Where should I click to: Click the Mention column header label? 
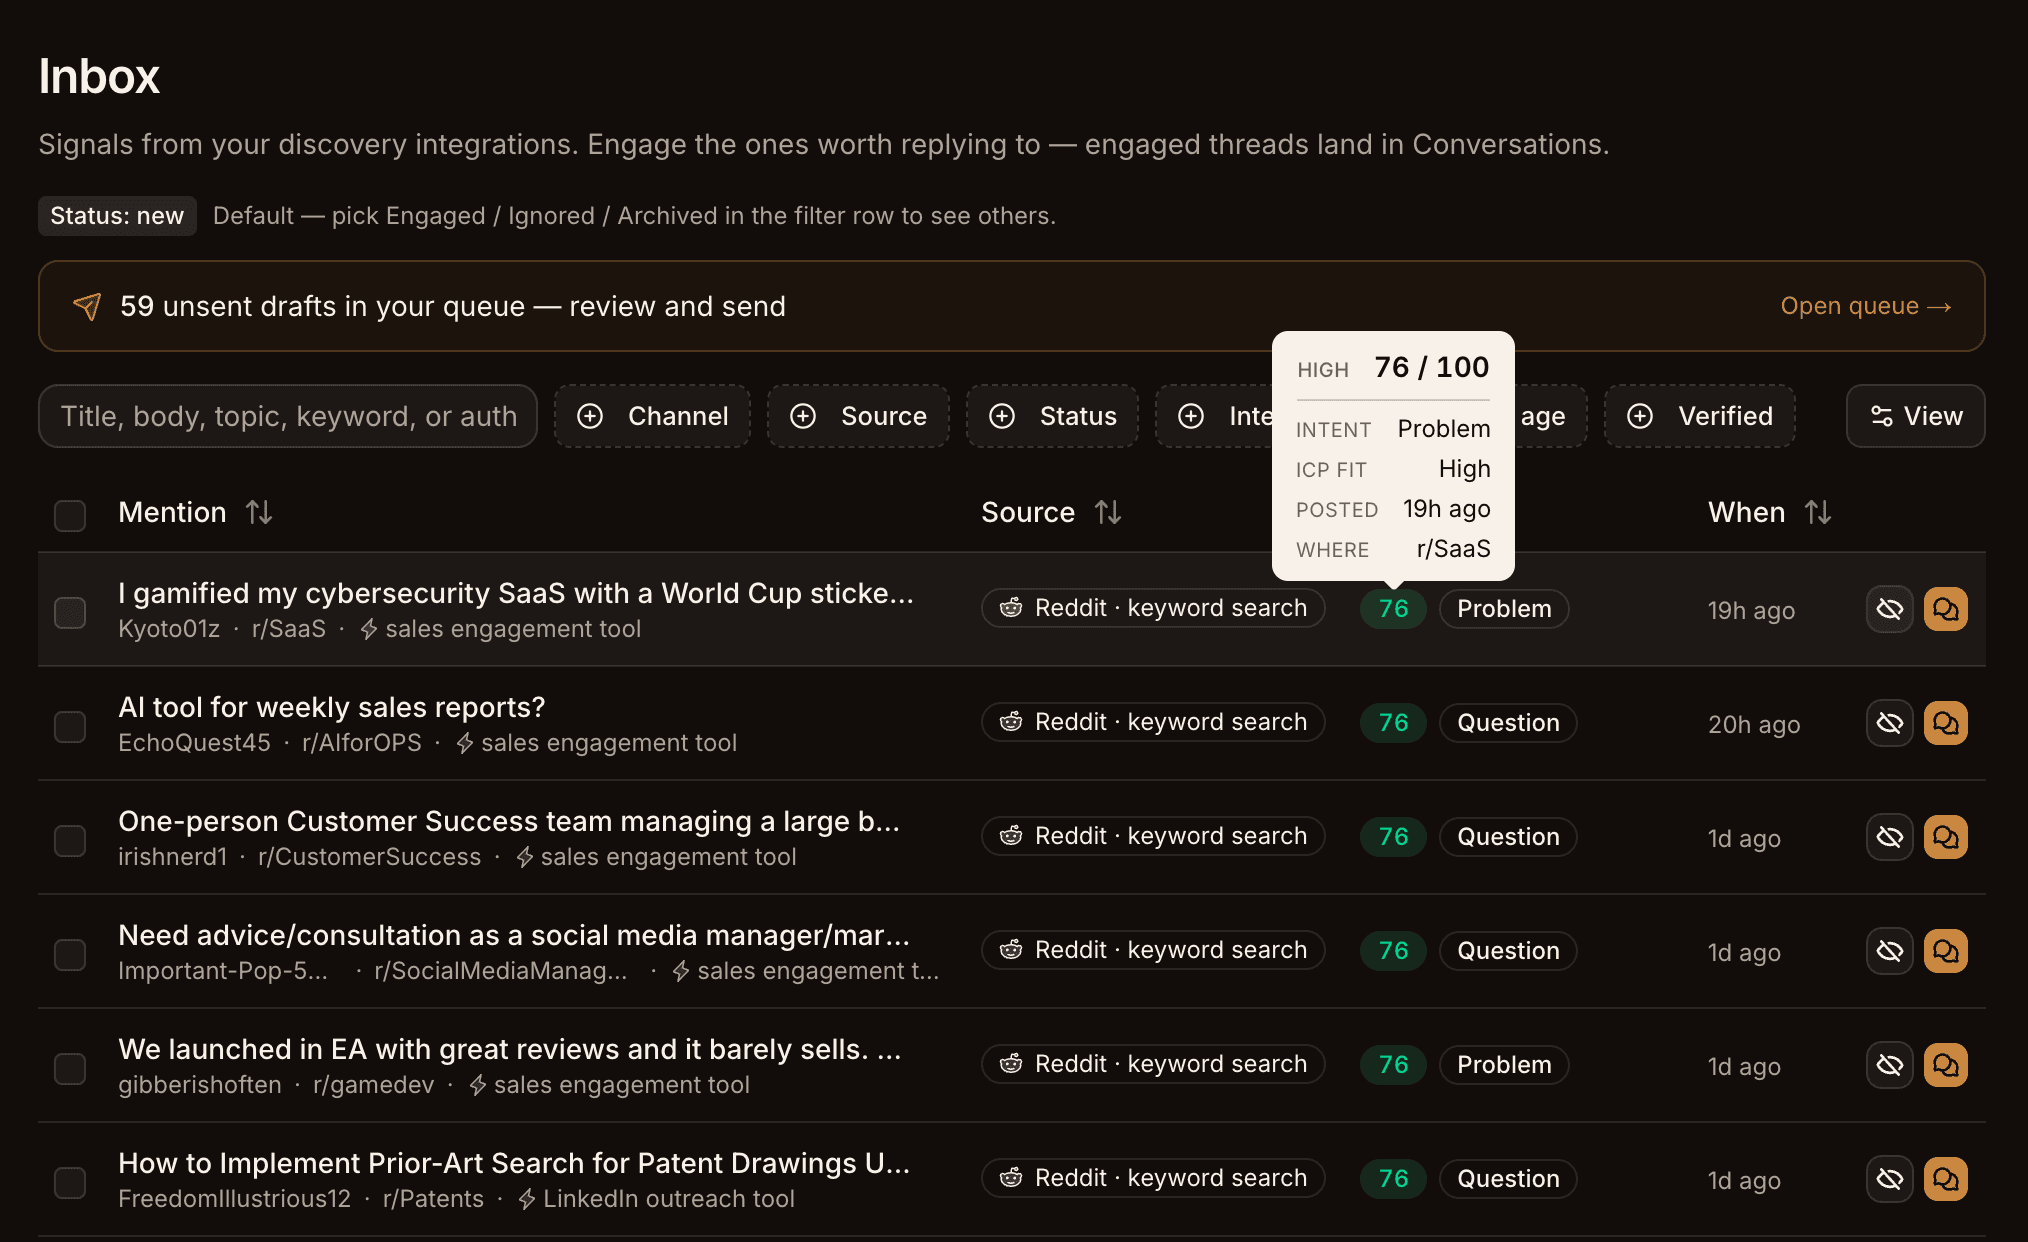click(172, 512)
